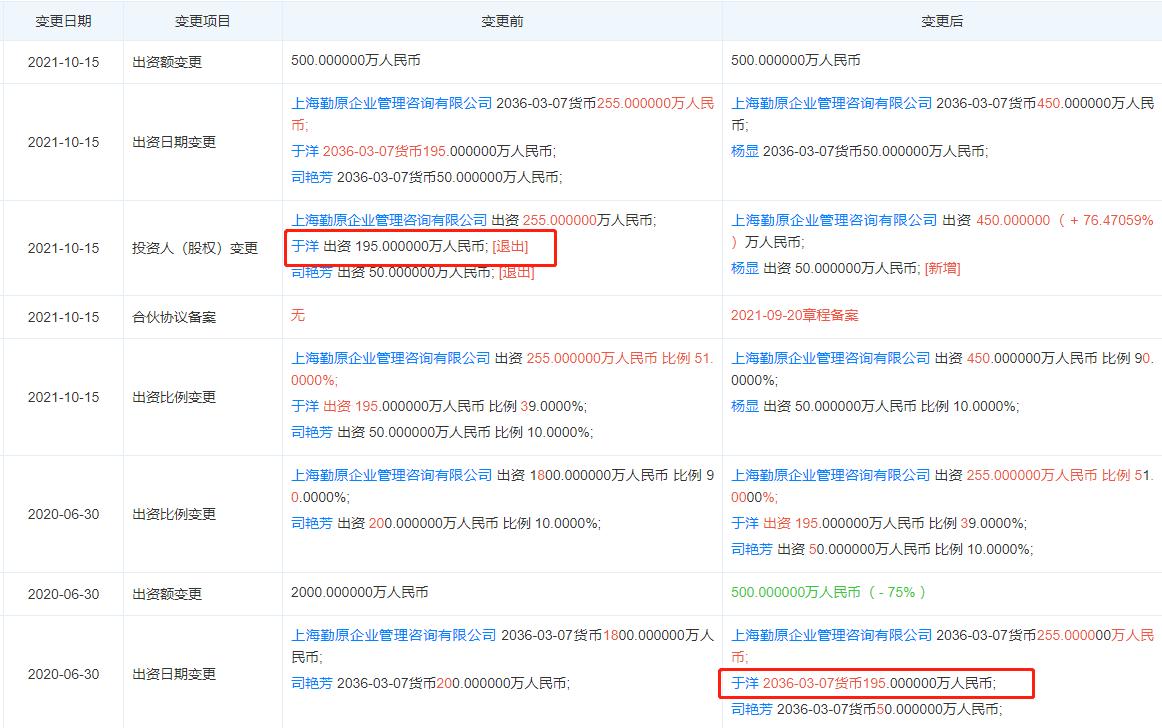Image resolution: width=1162 pixels, height=728 pixels.
Task: Open 司艳芳 link in 2020-06-30 出资日期变更 变更前 cell
Action: (311, 684)
